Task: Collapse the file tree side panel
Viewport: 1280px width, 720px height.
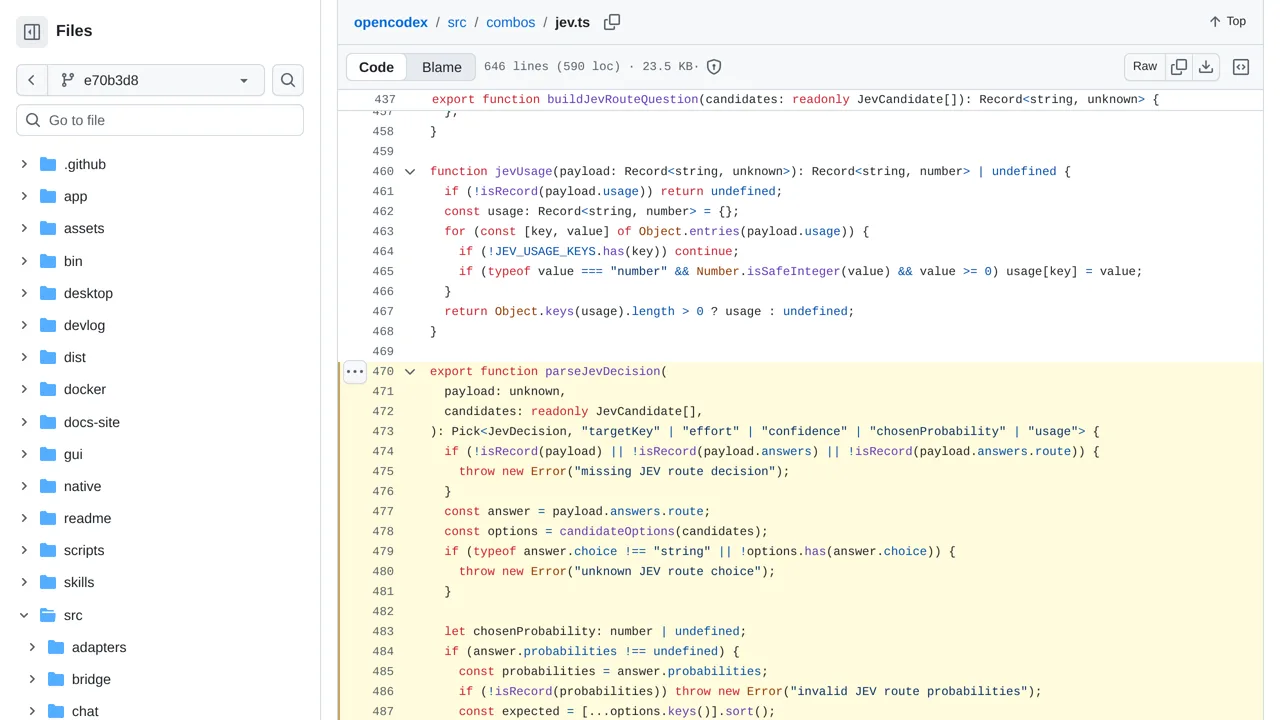Action: (32, 32)
